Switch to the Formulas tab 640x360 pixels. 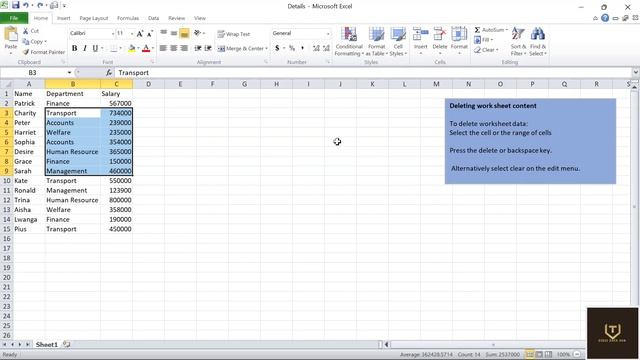(x=128, y=18)
